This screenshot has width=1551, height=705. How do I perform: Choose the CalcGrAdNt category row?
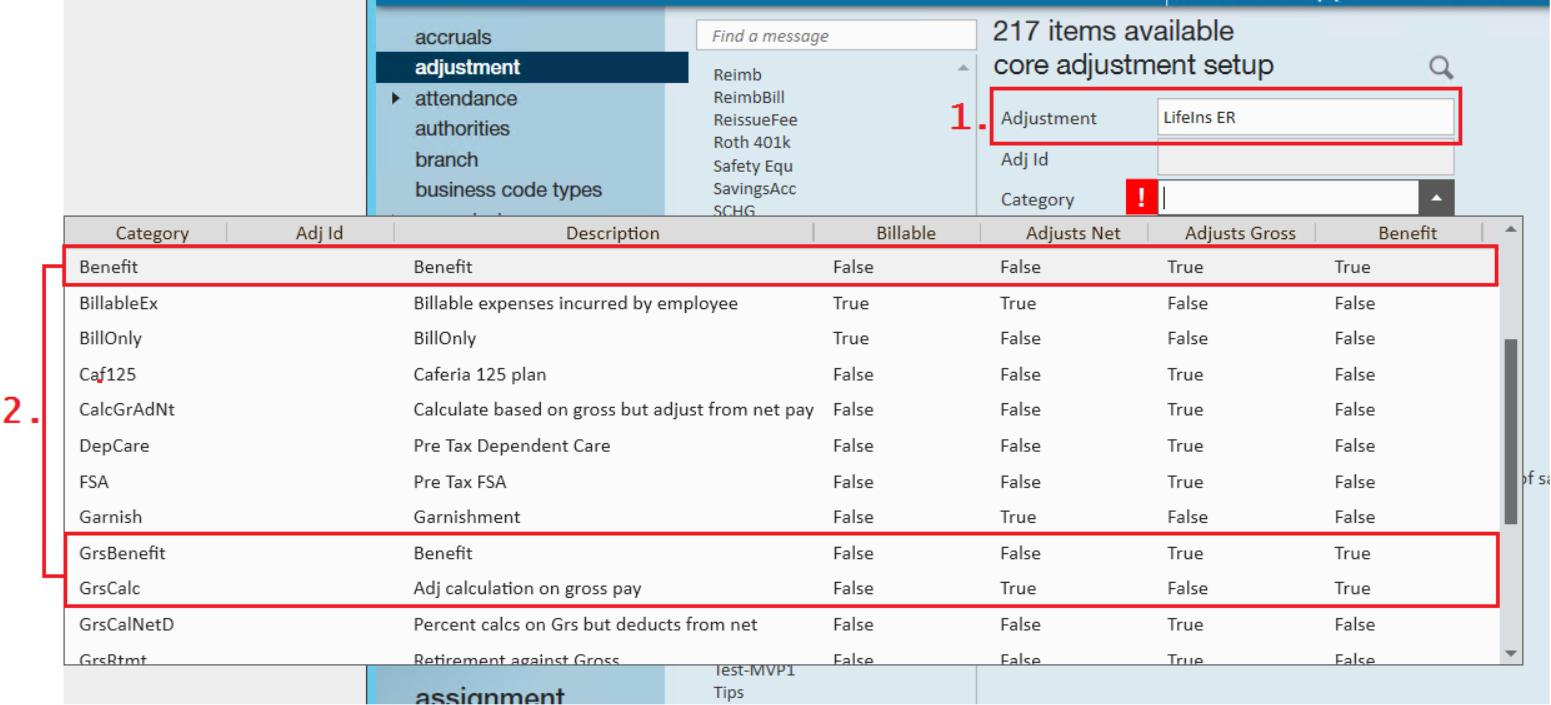point(782,409)
